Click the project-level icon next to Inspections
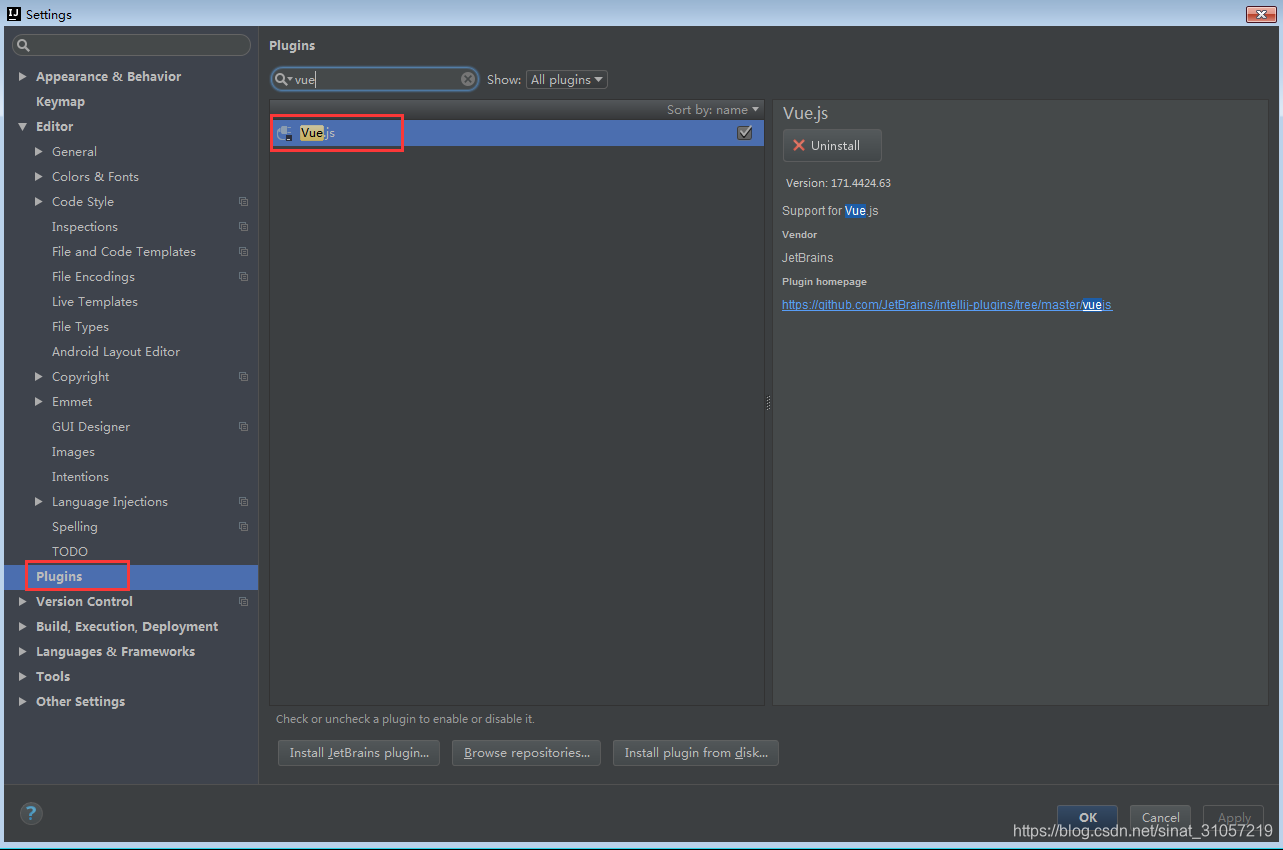Screen dimensions: 1283x850 243,226
